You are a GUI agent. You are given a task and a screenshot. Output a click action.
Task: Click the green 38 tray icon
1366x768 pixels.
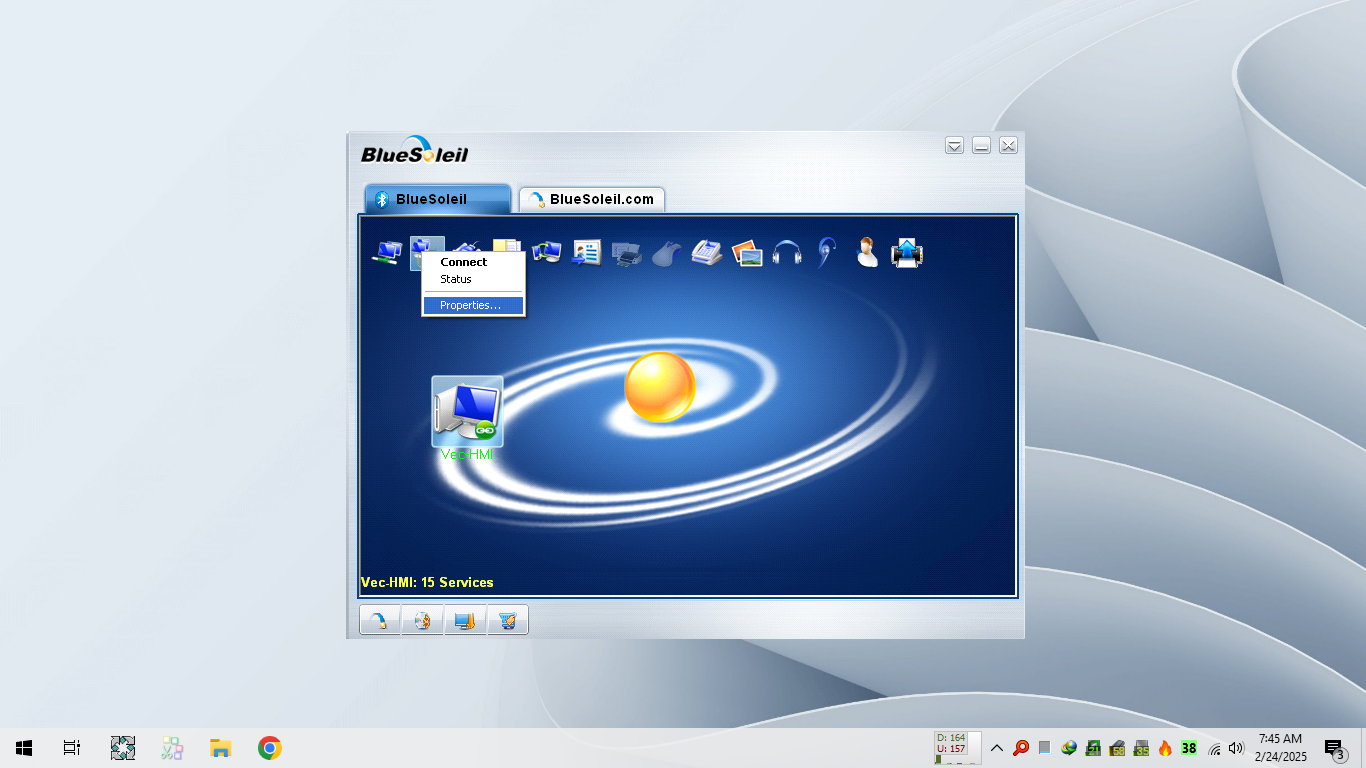tap(1189, 748)
